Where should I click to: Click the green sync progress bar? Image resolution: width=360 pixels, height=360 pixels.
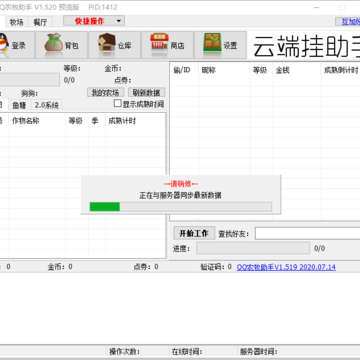181,207
